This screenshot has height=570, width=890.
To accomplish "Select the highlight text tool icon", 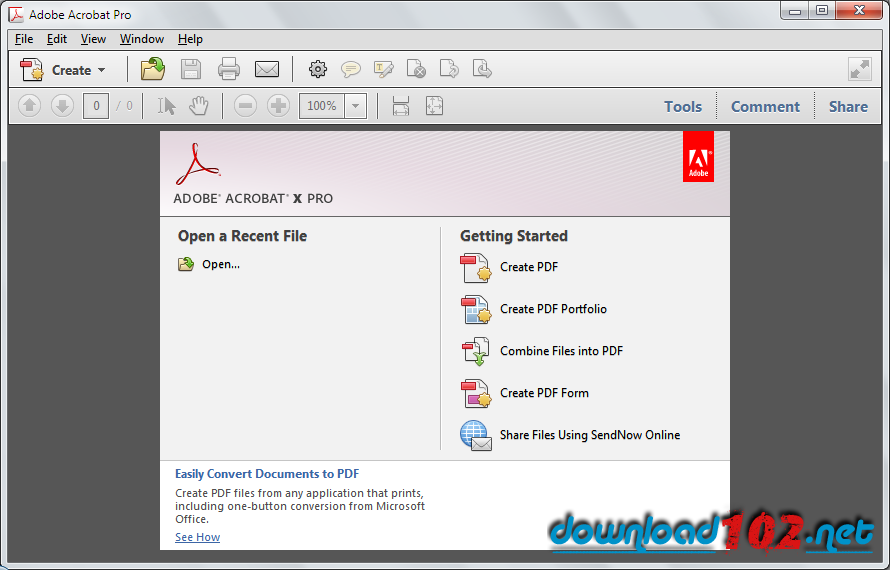I will [384, 69].
